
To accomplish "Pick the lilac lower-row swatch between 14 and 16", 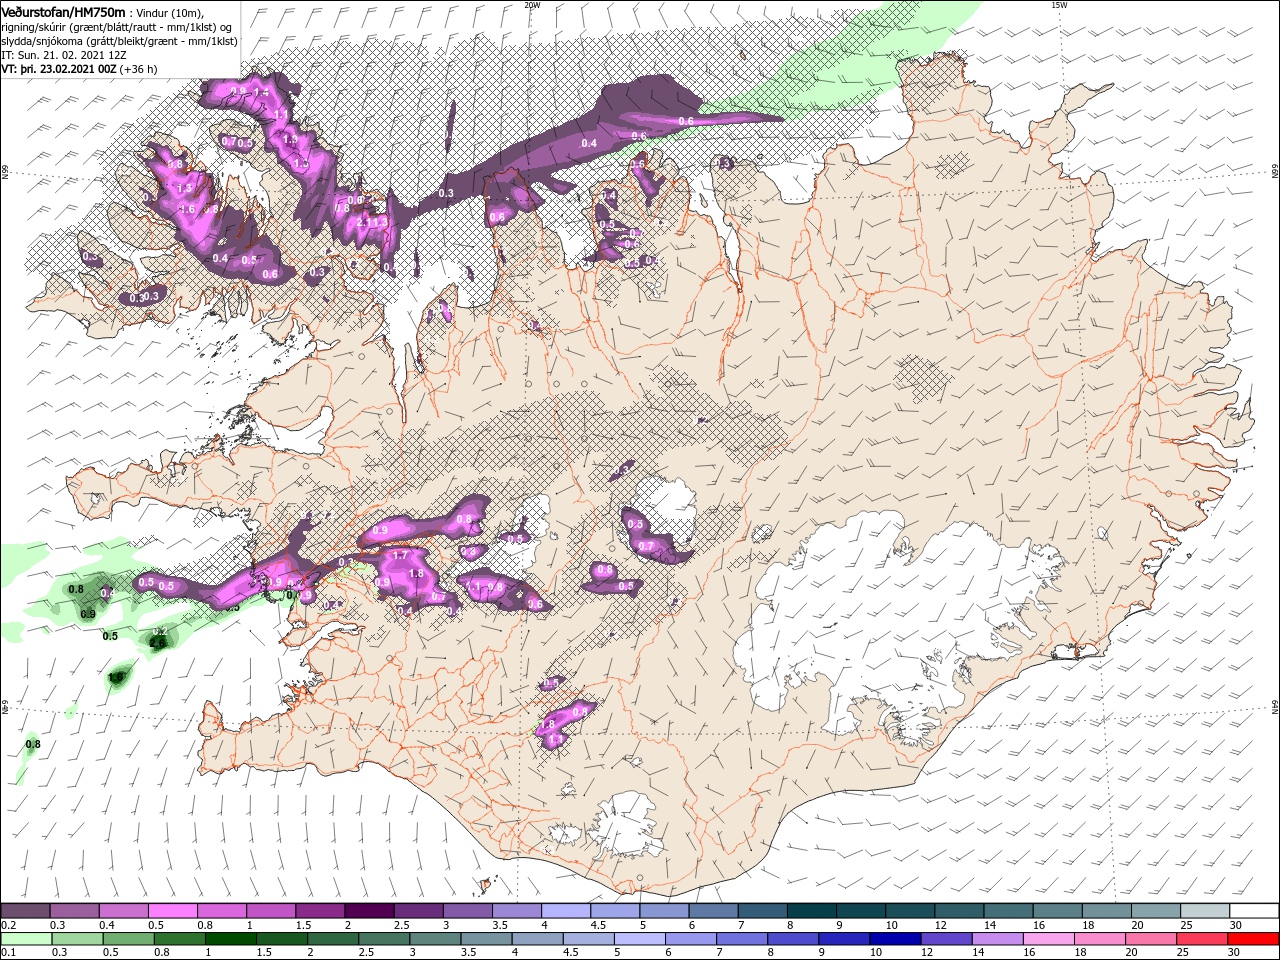I will pyautogui.click(x=998, y=939).
